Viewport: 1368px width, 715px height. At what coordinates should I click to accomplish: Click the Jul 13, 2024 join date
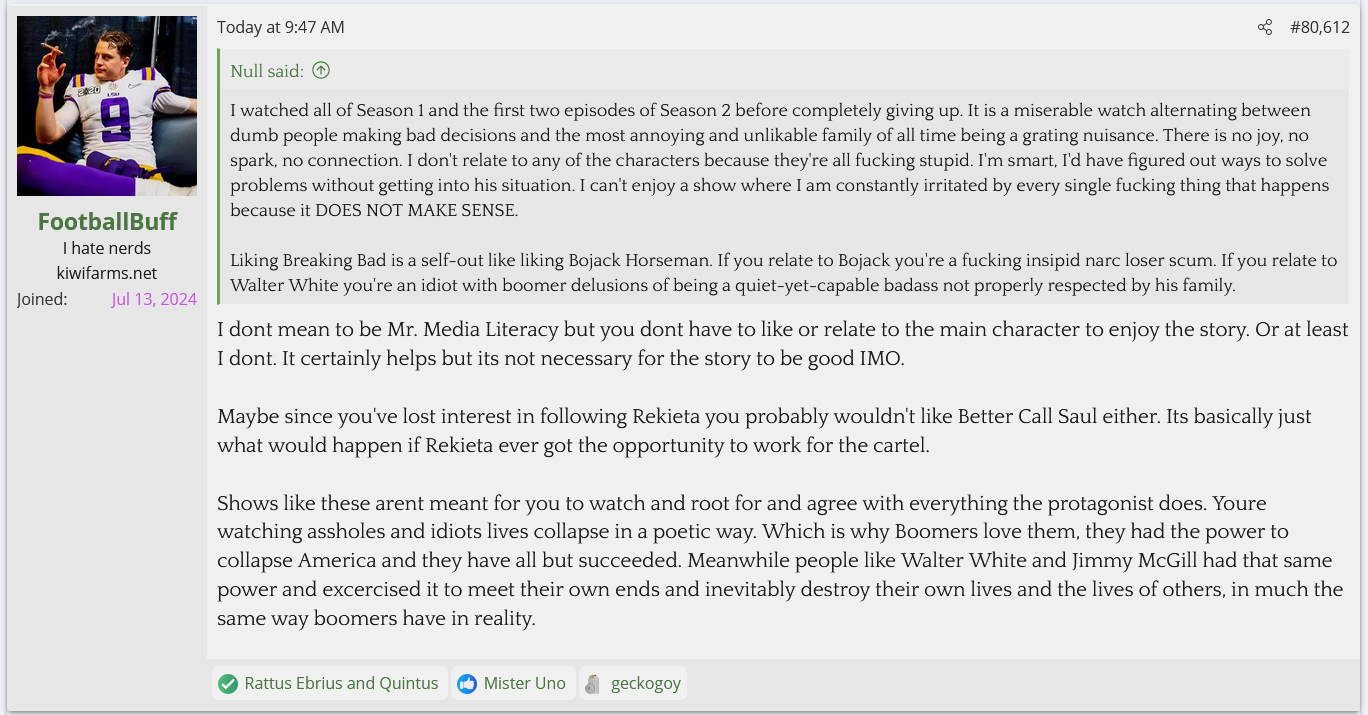coord(154,299)
